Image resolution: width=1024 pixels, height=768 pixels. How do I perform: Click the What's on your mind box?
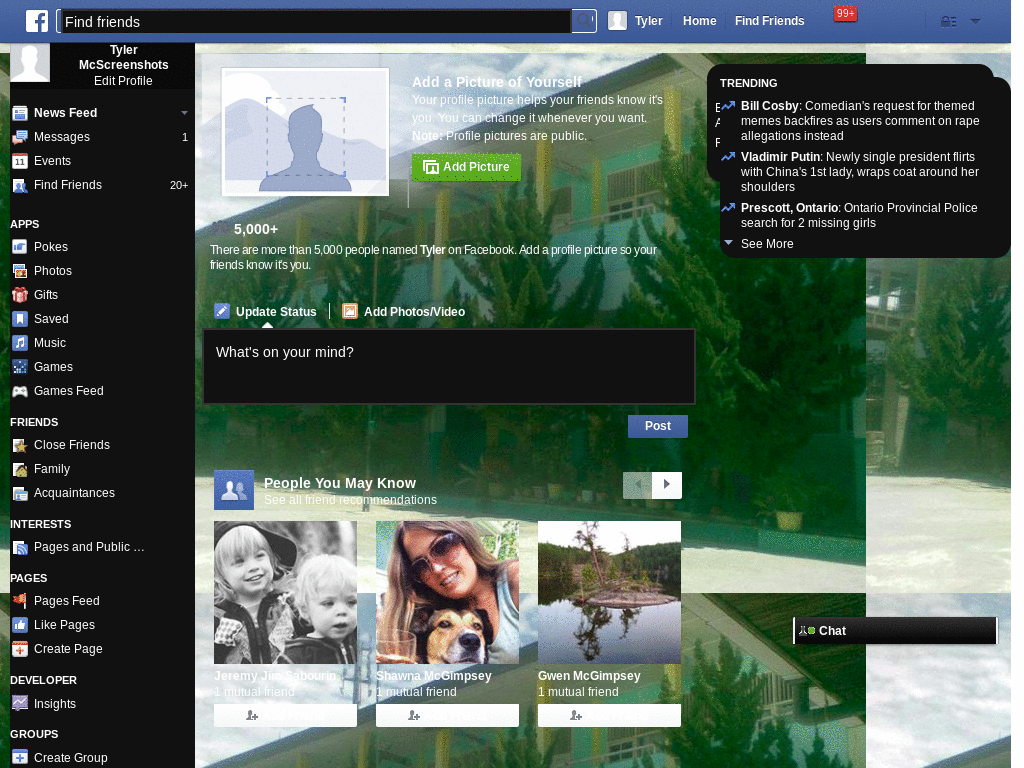[x=449, y=366]
